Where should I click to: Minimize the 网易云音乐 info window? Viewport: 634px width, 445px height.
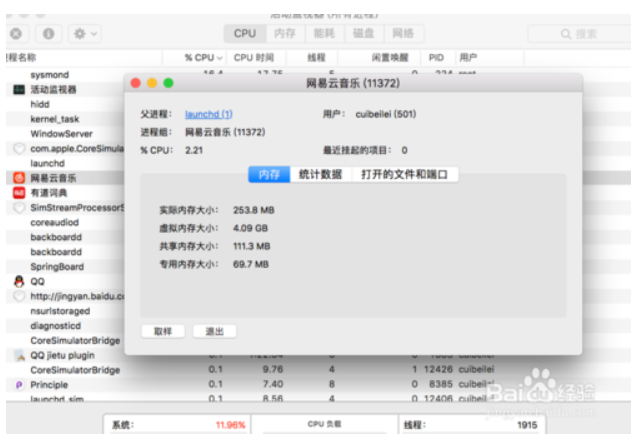152,83
